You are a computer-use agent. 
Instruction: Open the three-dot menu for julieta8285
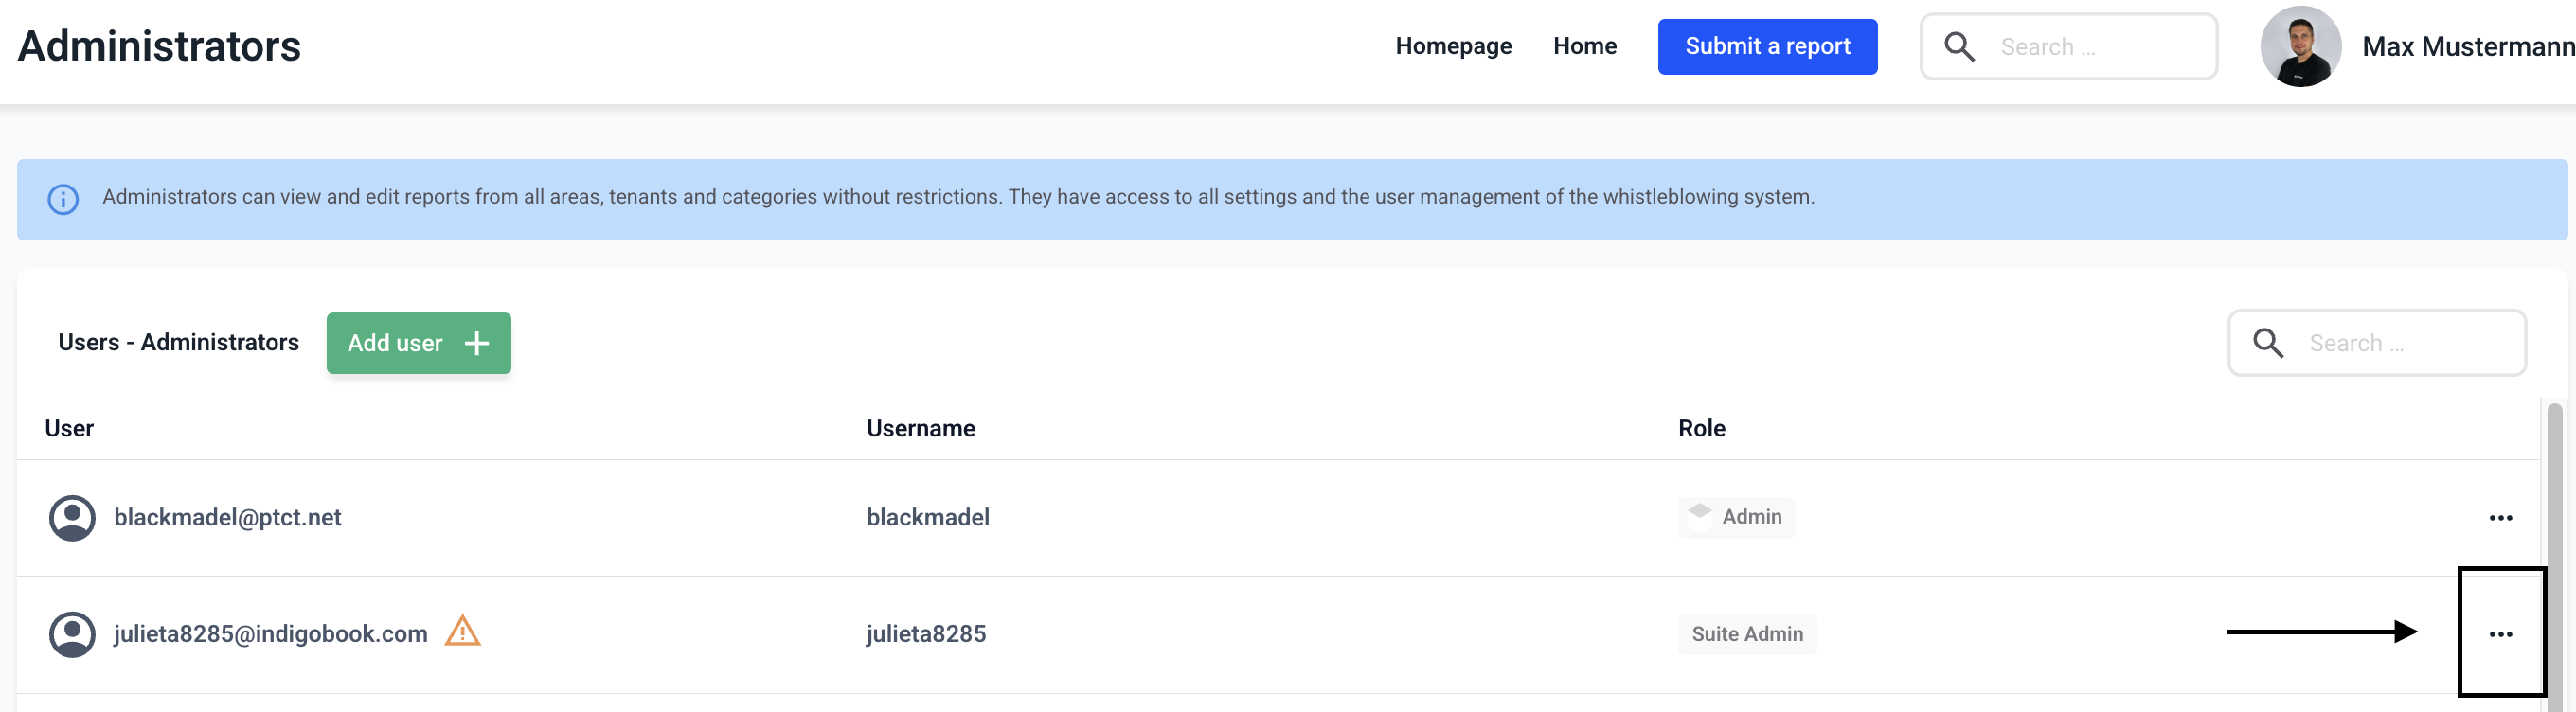pos(2500,634)
